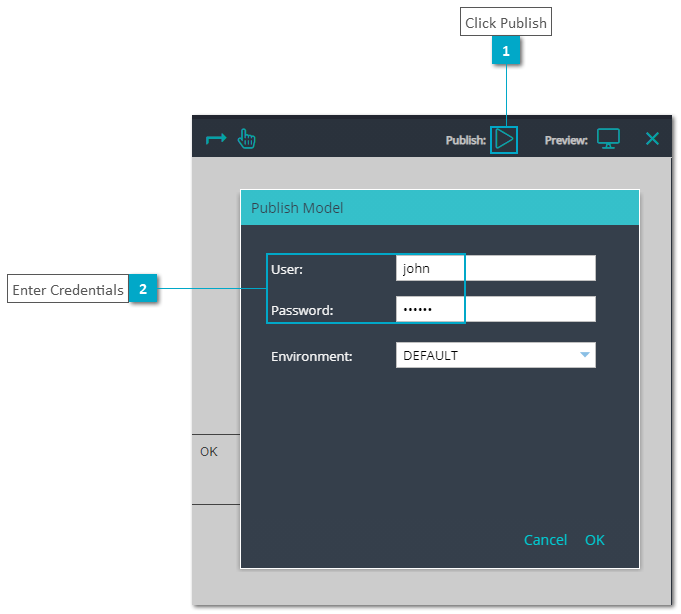Open Preview via the monitor icon
681x614 pixels.
tap(608, 139)
